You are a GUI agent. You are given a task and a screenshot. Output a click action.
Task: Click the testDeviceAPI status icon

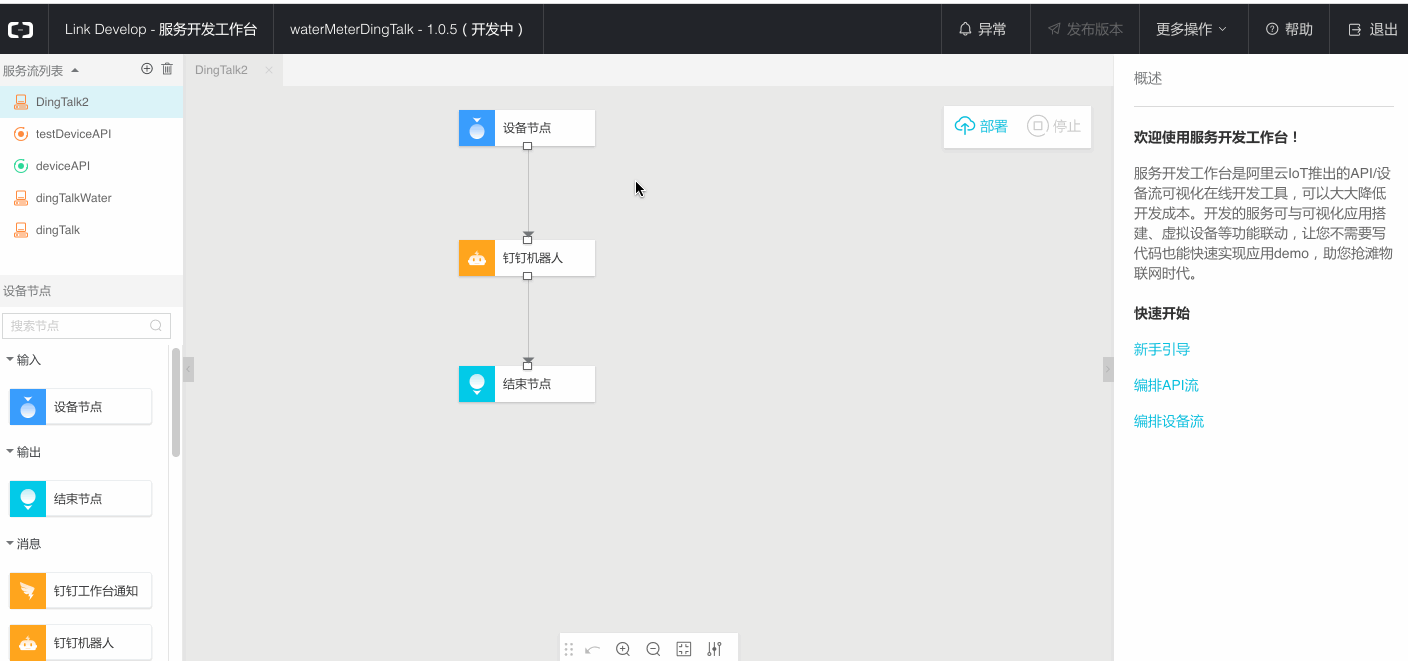[x=20, y=134]
